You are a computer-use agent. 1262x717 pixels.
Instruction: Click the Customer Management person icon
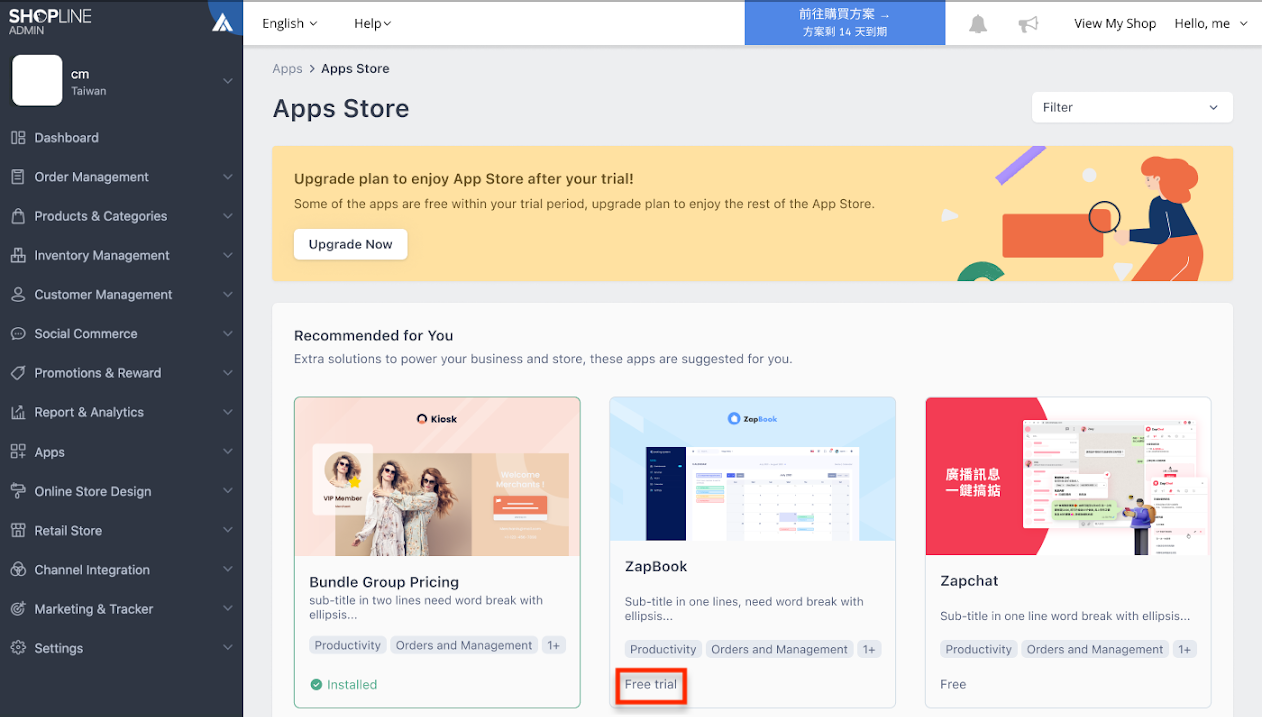(18, 295)
